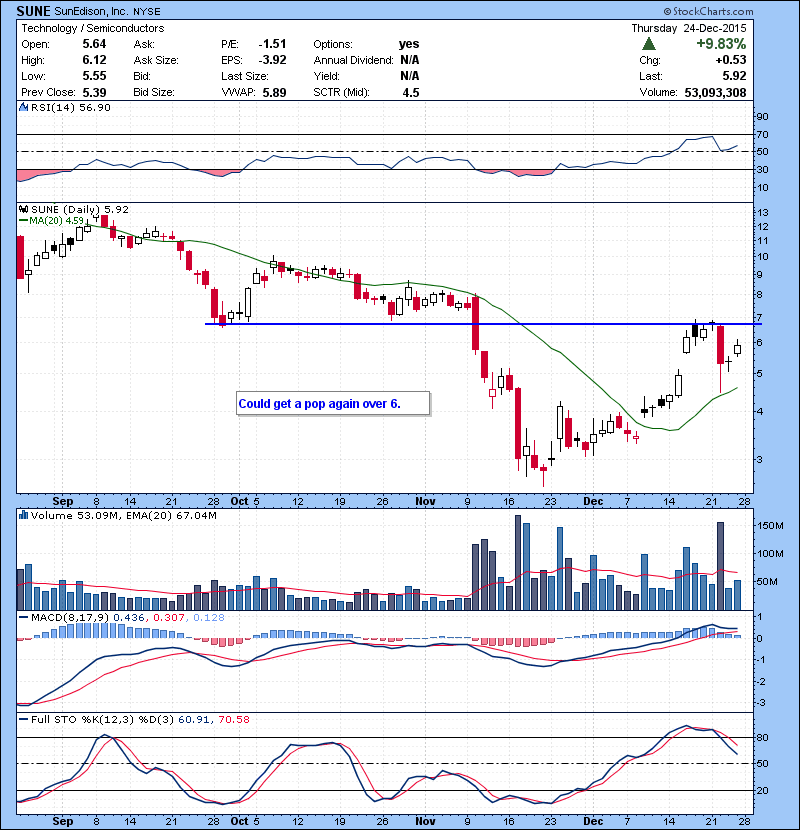
Task: Click the red stochastic %D value 70.58
Action: pyautogui.click(x=233, y=719)
